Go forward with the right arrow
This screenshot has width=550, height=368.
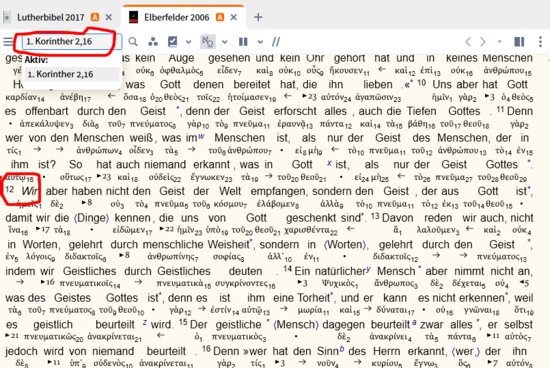[483, 42]
